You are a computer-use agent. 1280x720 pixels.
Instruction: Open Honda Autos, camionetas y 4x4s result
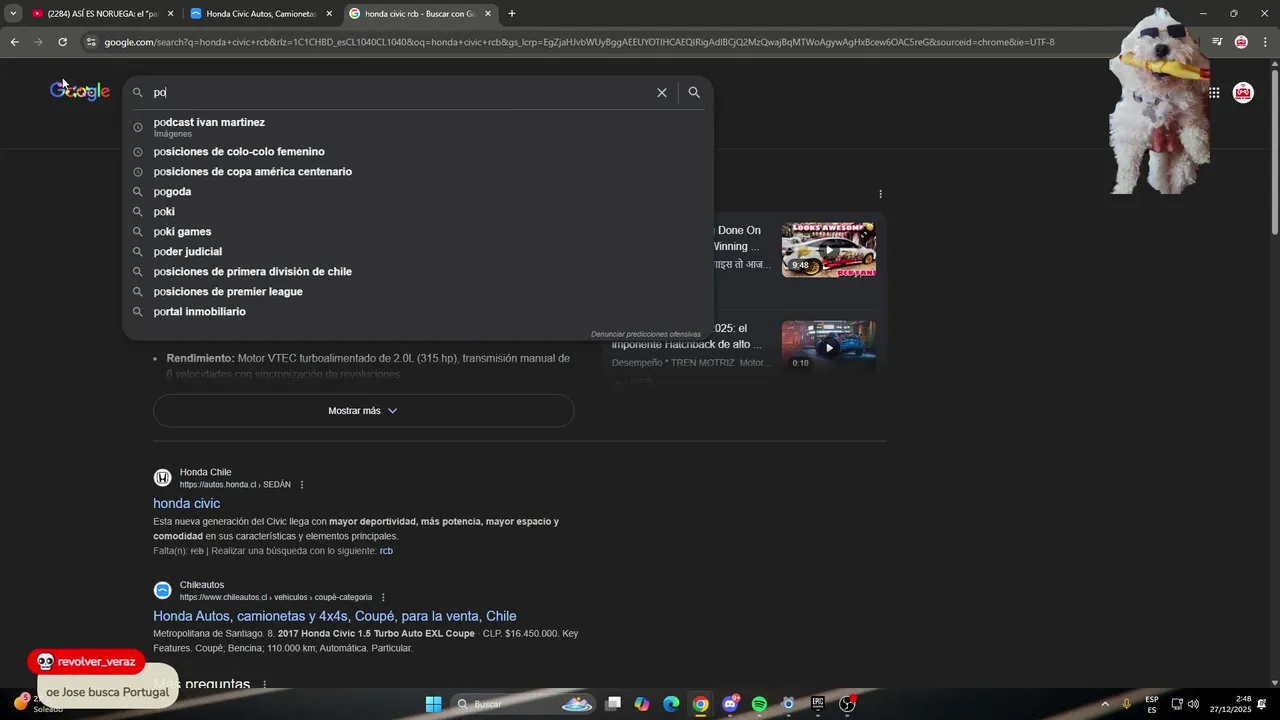pyautogui.click(x=335, y=616)
